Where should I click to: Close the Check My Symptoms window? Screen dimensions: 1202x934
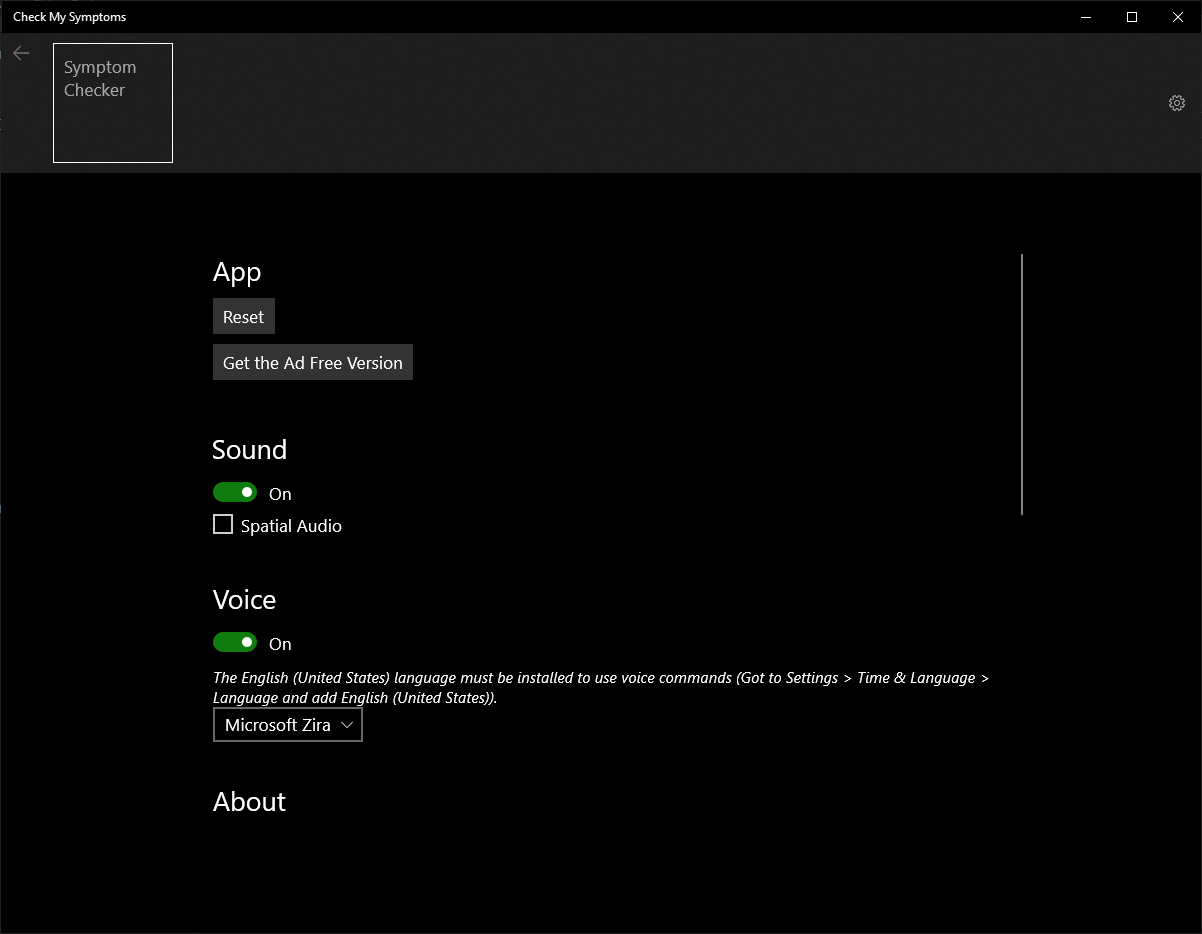pyautogui.click(x=1178, y=17)
